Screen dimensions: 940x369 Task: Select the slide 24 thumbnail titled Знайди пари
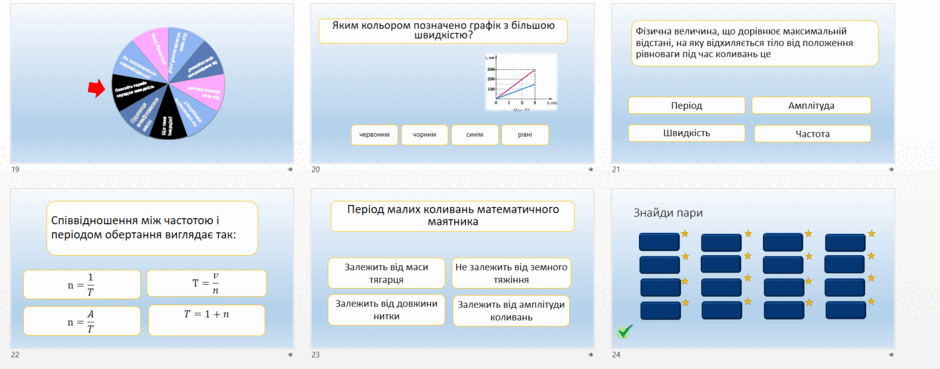[x=753, y=268]
